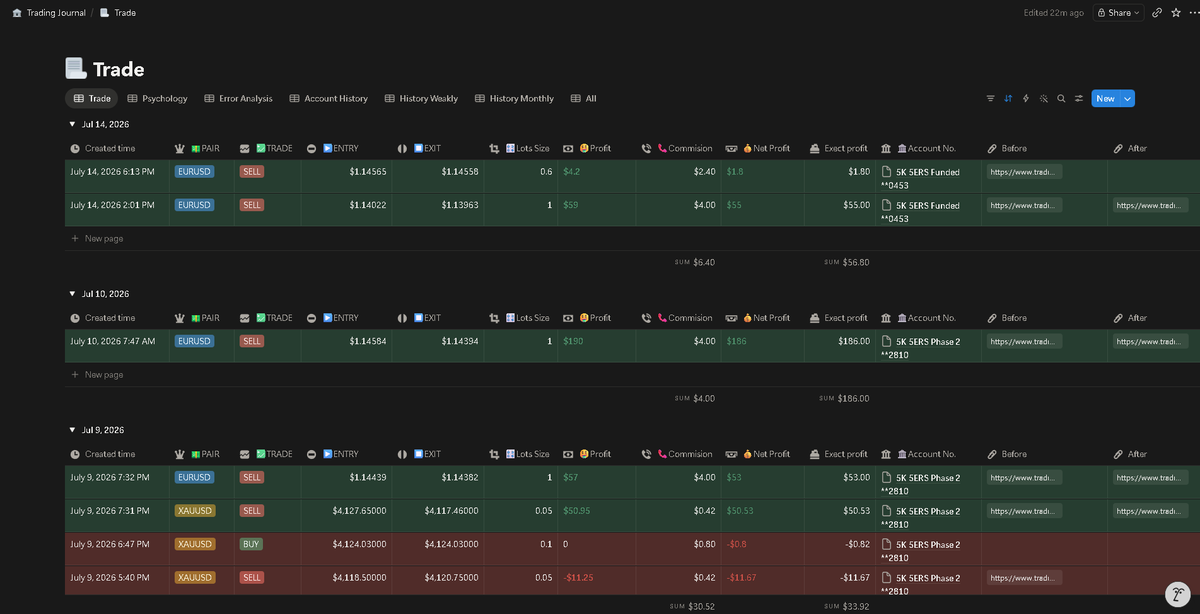Screen dimensions: 1200x614
Task: Click the AI sparkle wand icon
Action: (x=1043, y=99)
